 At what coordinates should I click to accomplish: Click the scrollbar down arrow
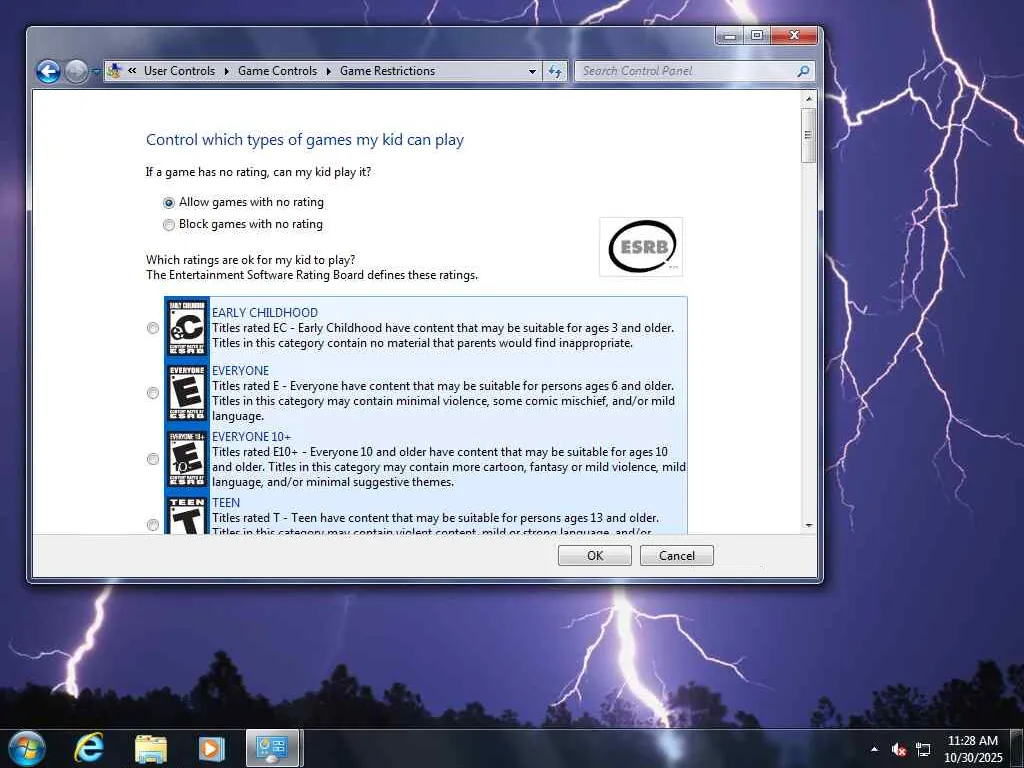coord(808,526)
